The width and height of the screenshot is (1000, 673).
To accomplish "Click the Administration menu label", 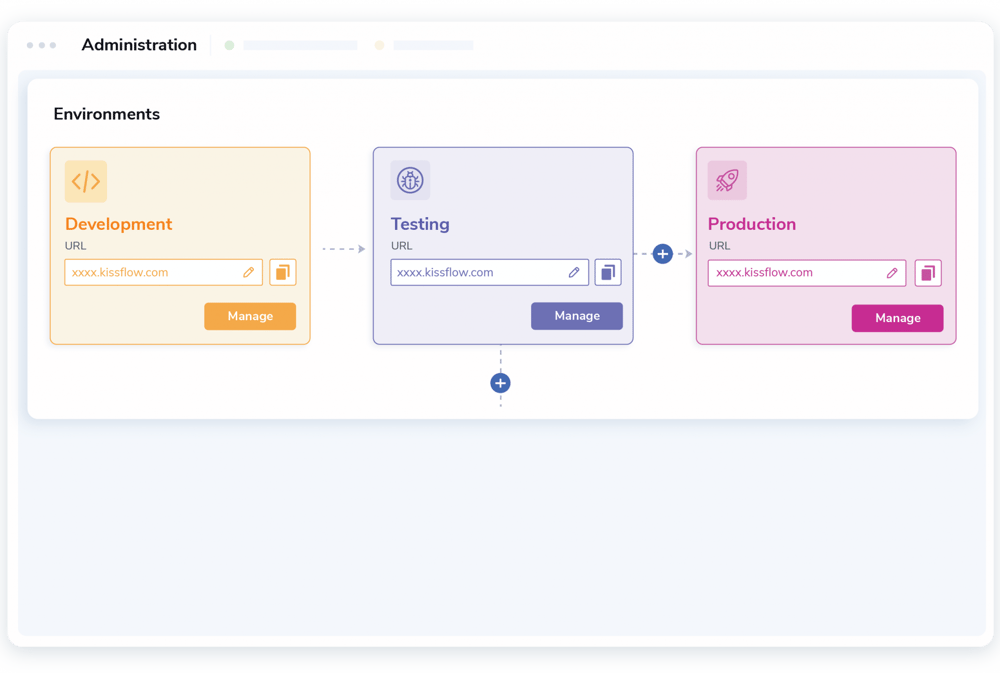I will (139, 45).
